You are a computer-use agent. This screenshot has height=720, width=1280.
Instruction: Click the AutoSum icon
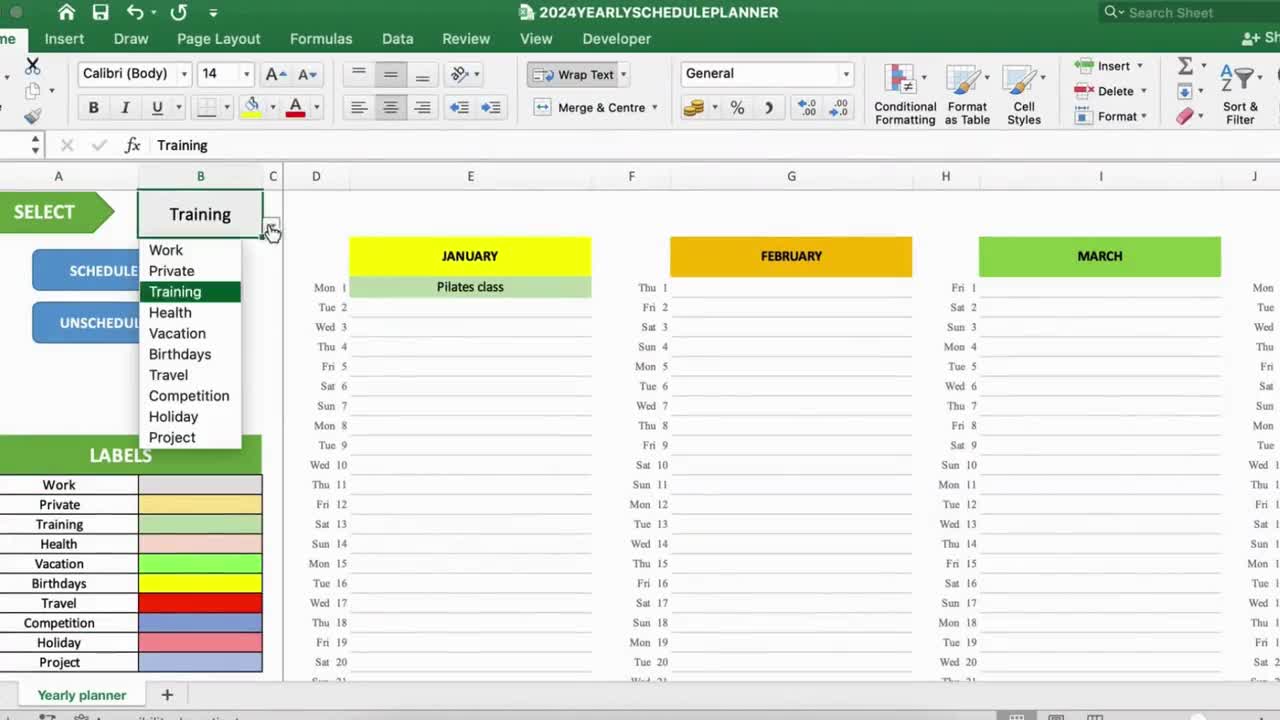coord(1182,66)
